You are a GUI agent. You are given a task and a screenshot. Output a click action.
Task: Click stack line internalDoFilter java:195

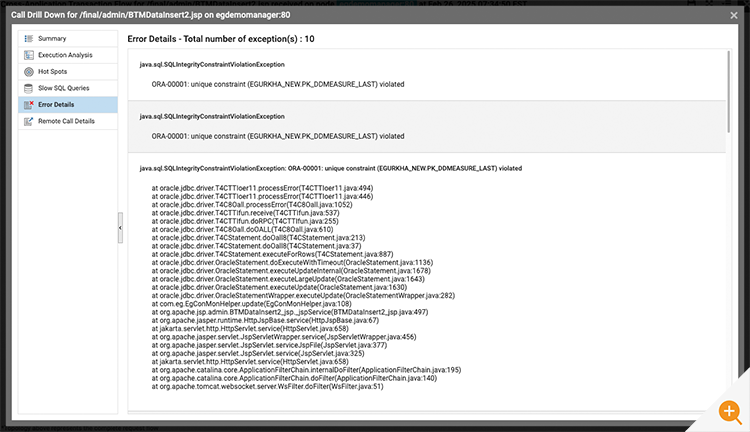pyautogui.click(x=306, y=370)
